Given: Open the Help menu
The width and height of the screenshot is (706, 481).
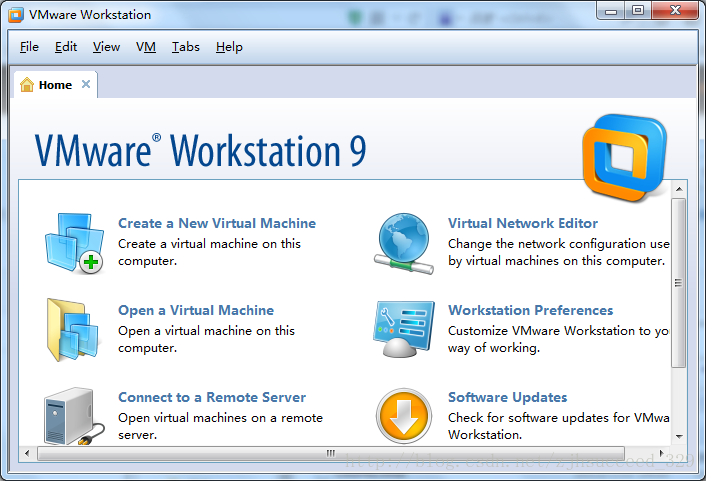Looking at the screenshot, I should pos(229,47).
